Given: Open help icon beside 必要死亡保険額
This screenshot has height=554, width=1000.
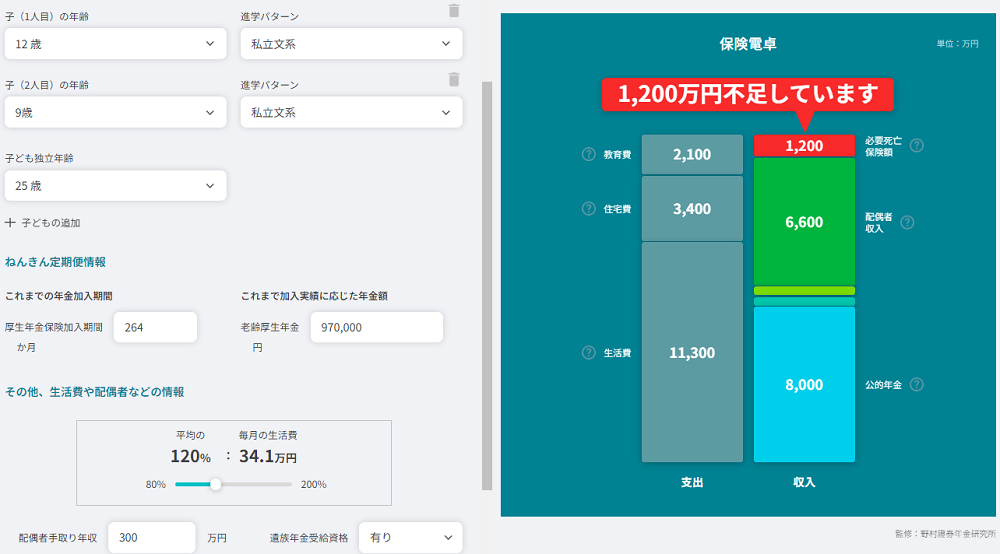Looking at the screenshot, I should point(916,146).
